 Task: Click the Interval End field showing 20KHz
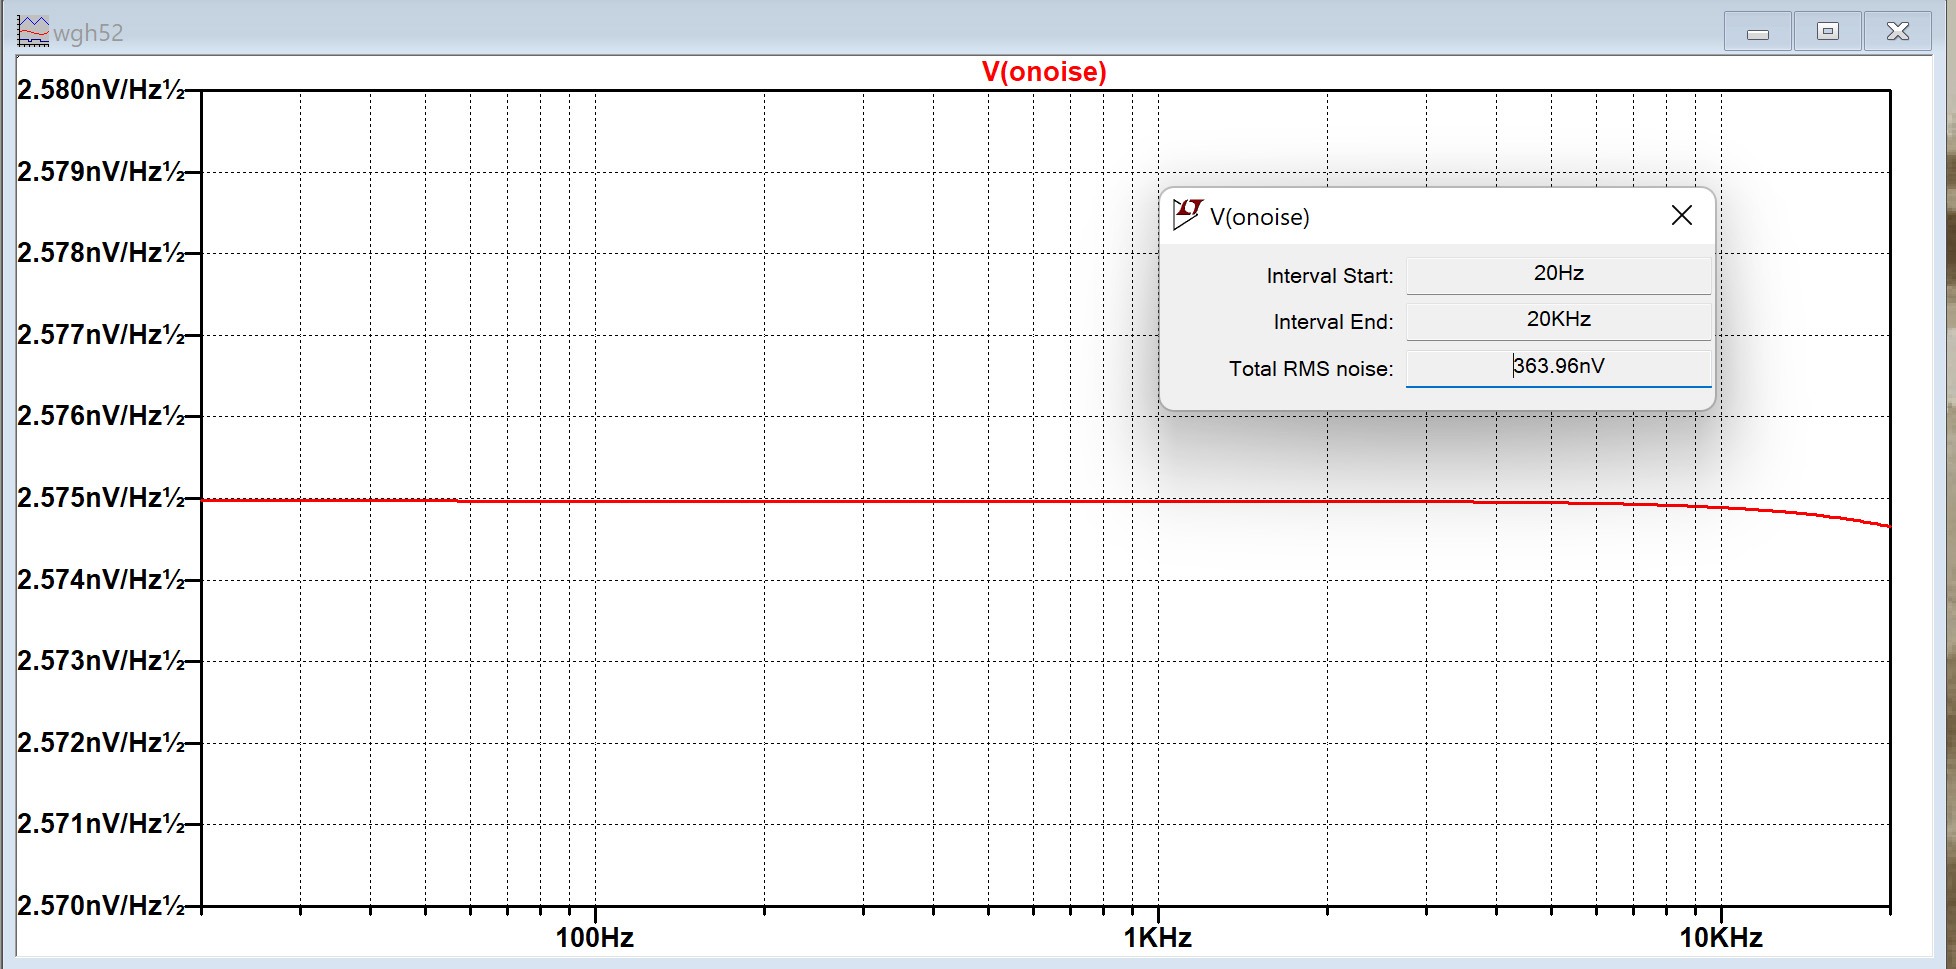tap(1558, 320)
